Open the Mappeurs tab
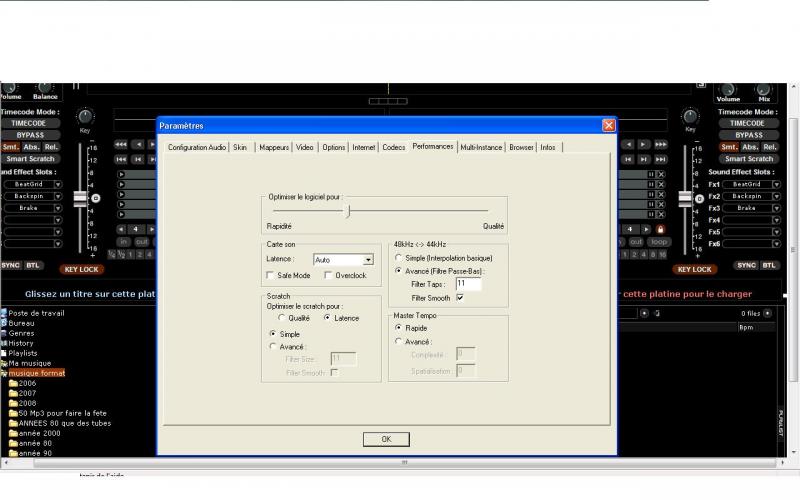800x500 pixels. click(x=274, y=147)
